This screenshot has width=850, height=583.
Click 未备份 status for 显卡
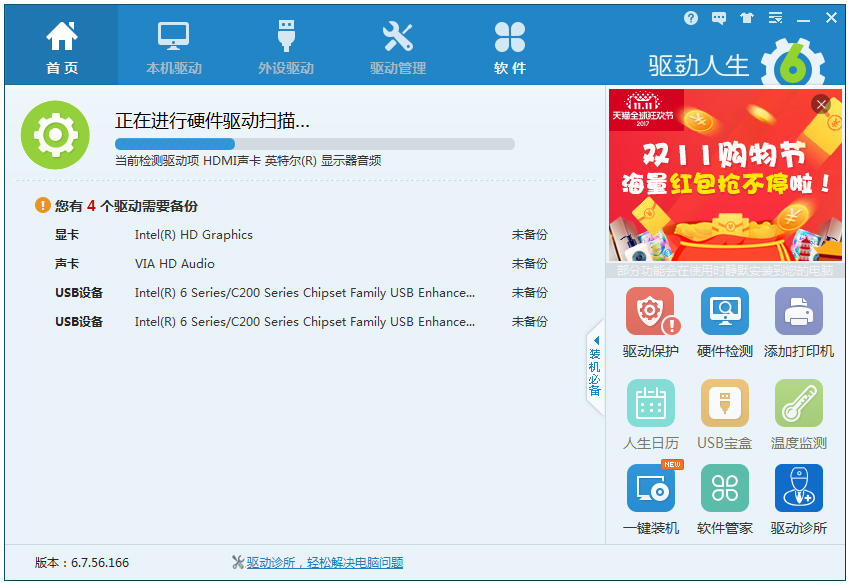click(x=529, y=235)
